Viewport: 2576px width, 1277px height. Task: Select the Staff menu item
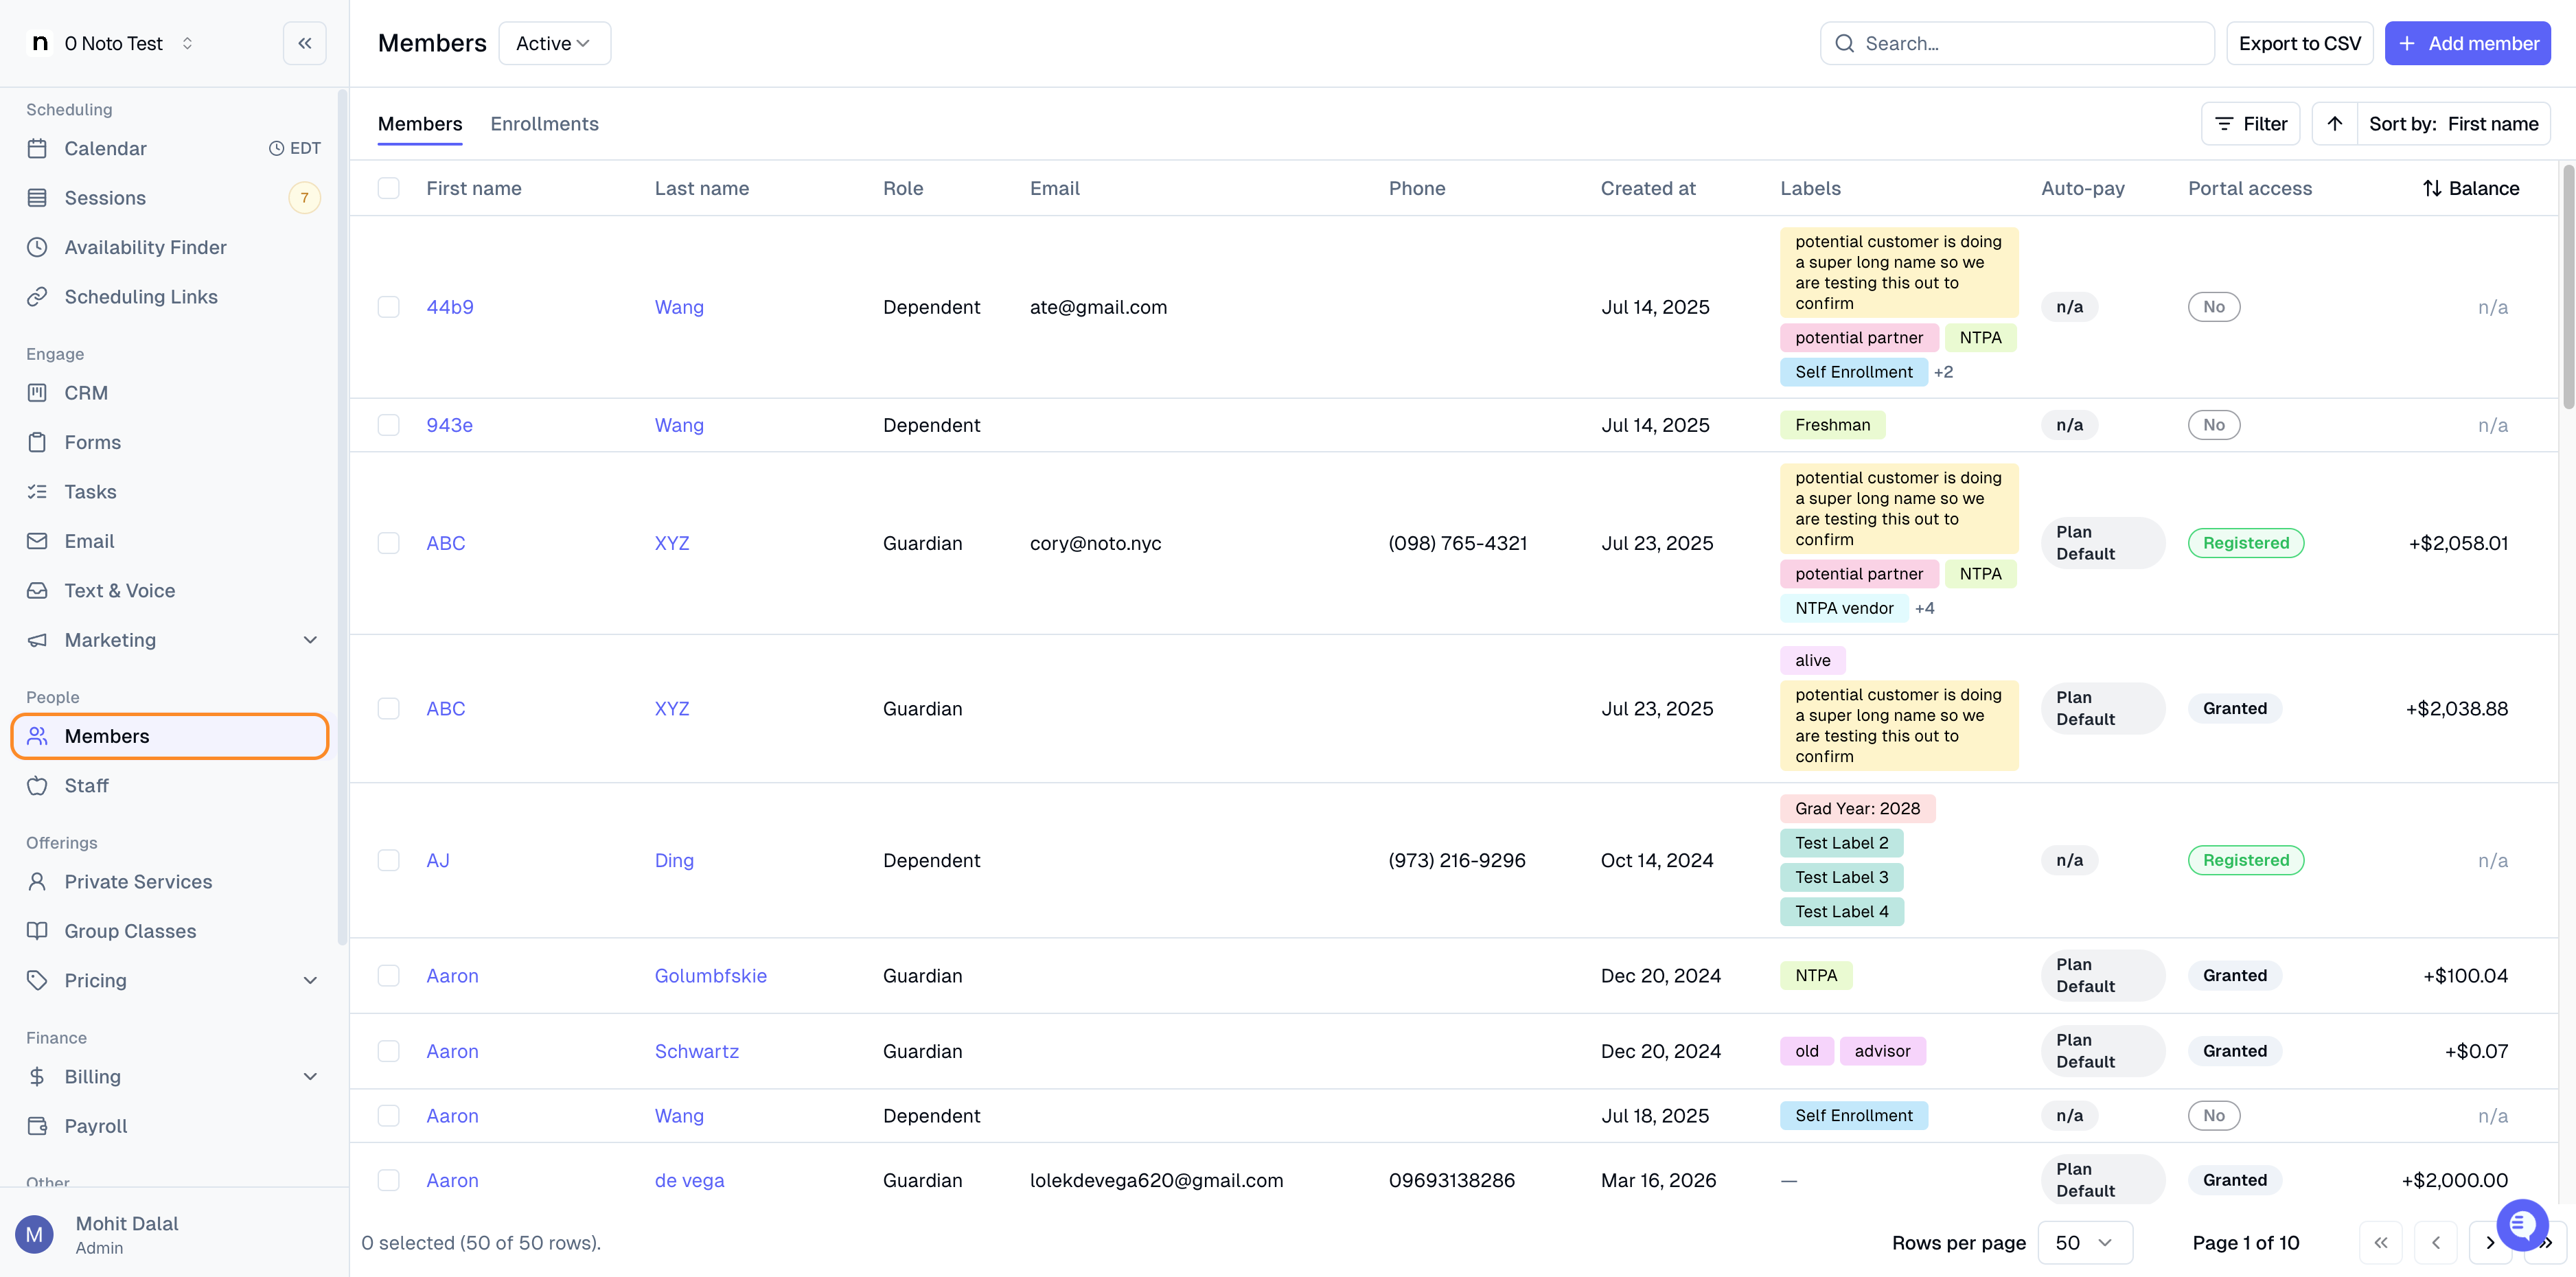coord(171,785)
